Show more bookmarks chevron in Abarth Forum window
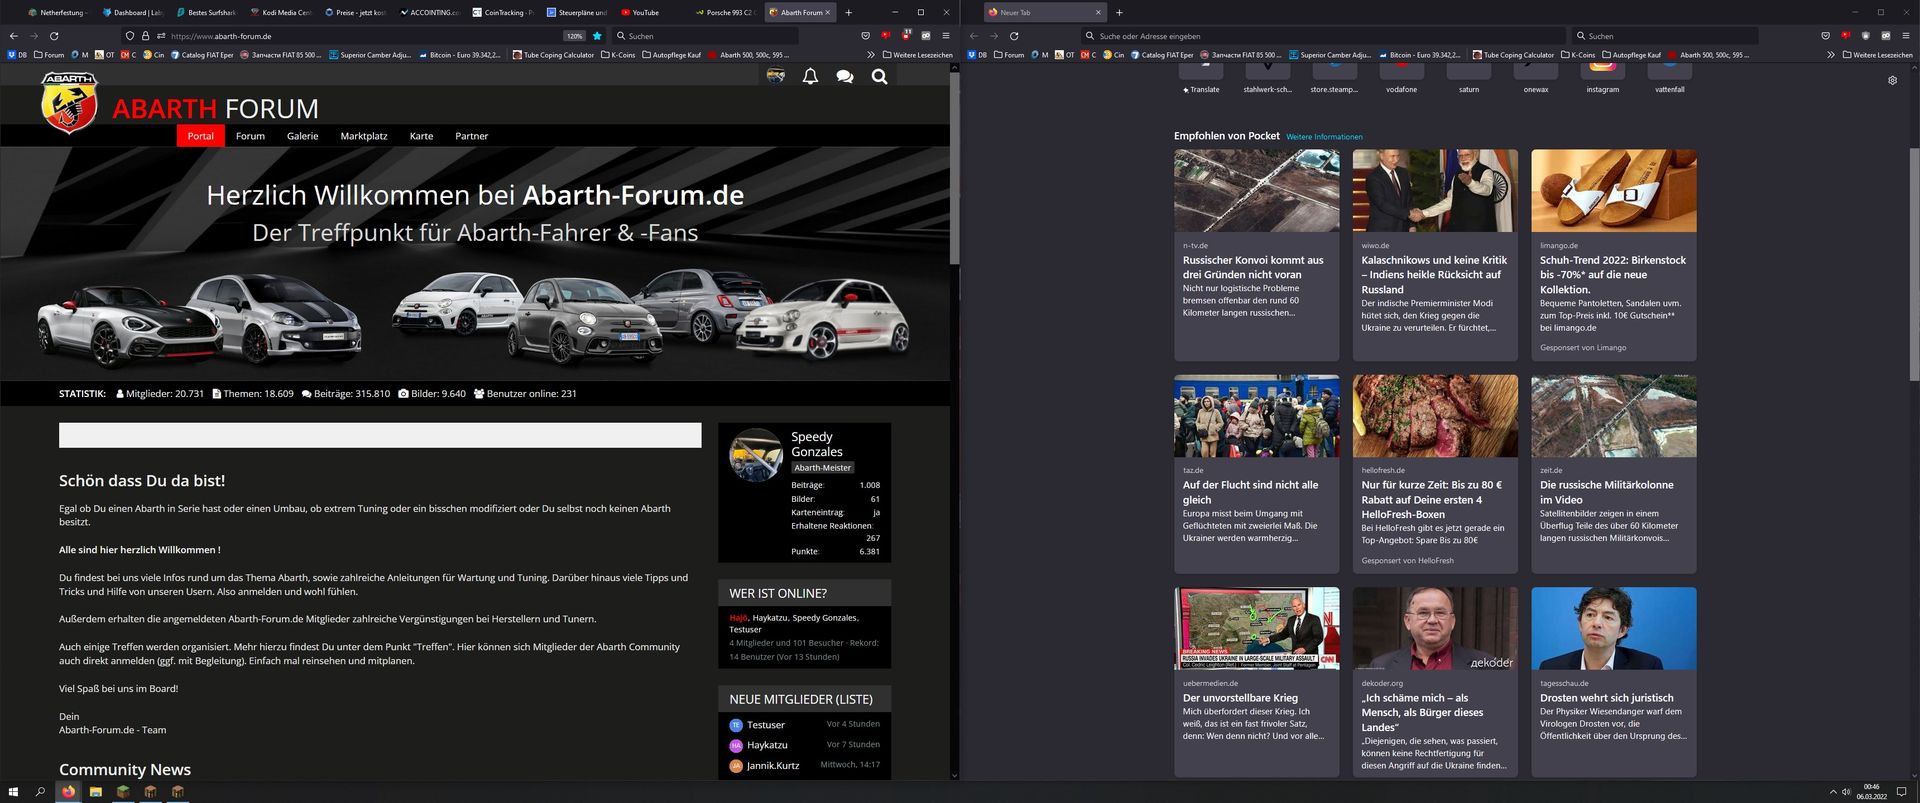1920x803 pixels. coord(870,55)
